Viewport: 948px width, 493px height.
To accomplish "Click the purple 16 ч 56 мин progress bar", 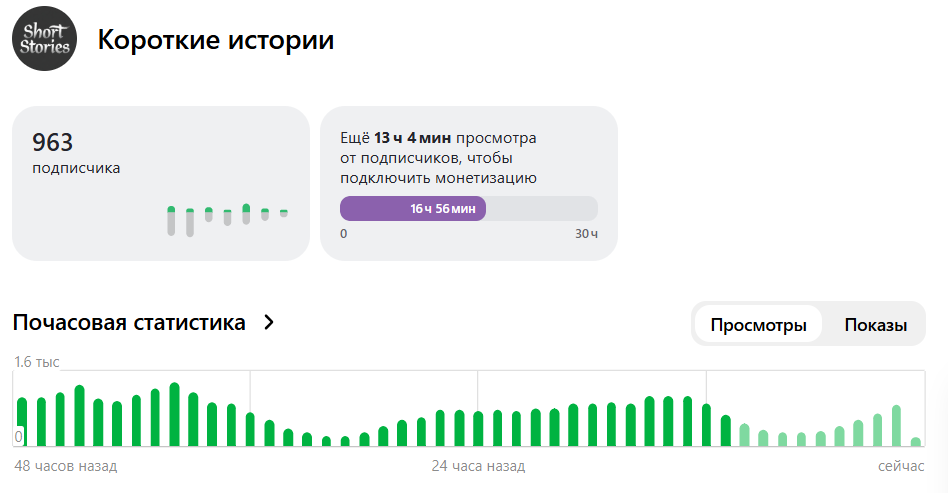I will (413, 208).
